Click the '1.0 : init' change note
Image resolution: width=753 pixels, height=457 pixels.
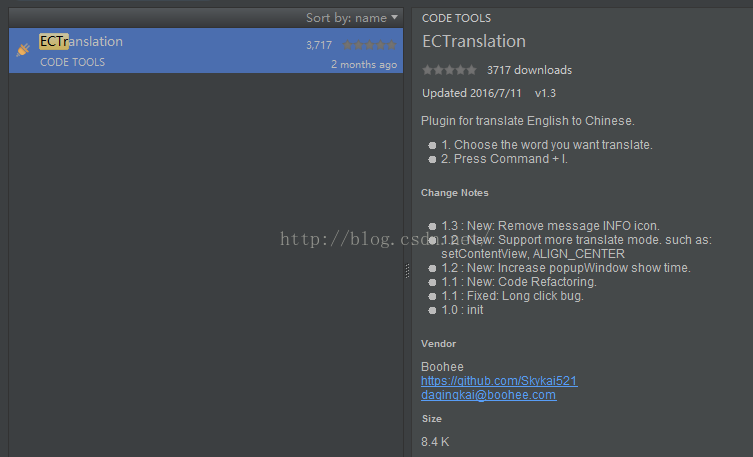pos(462,310)
